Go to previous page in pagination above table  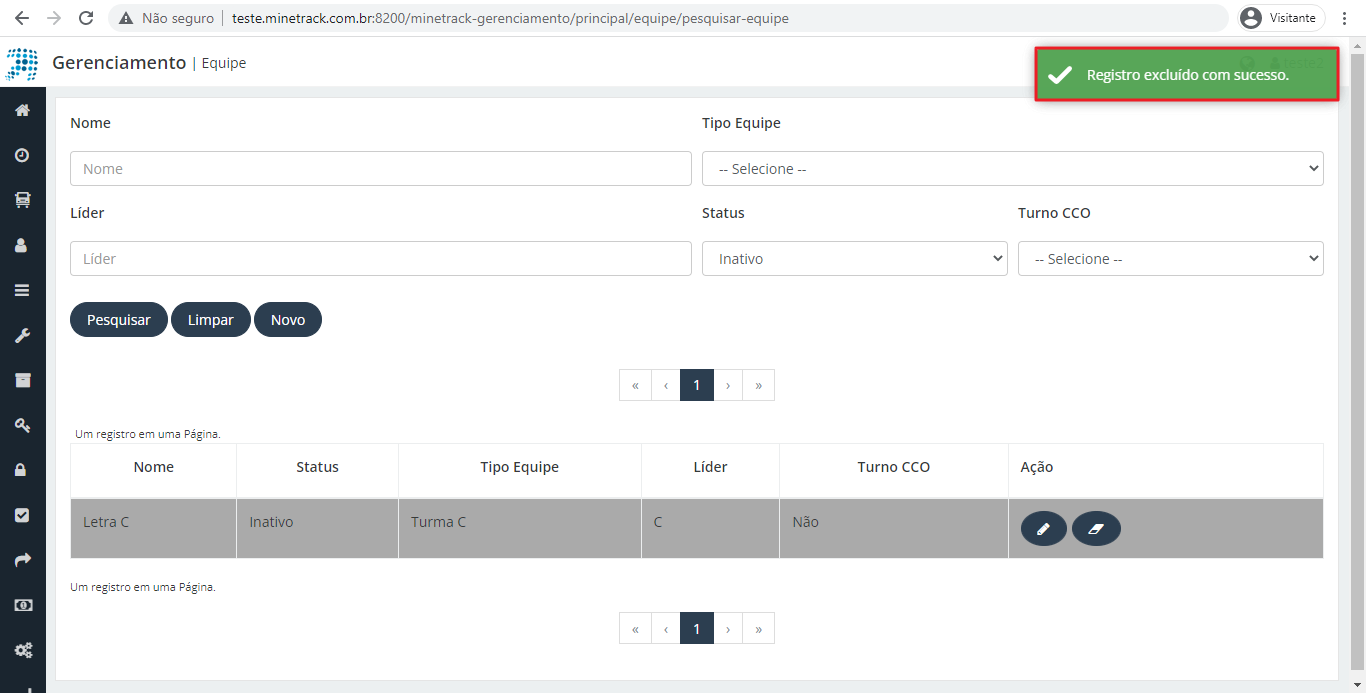tap(666, 385)
